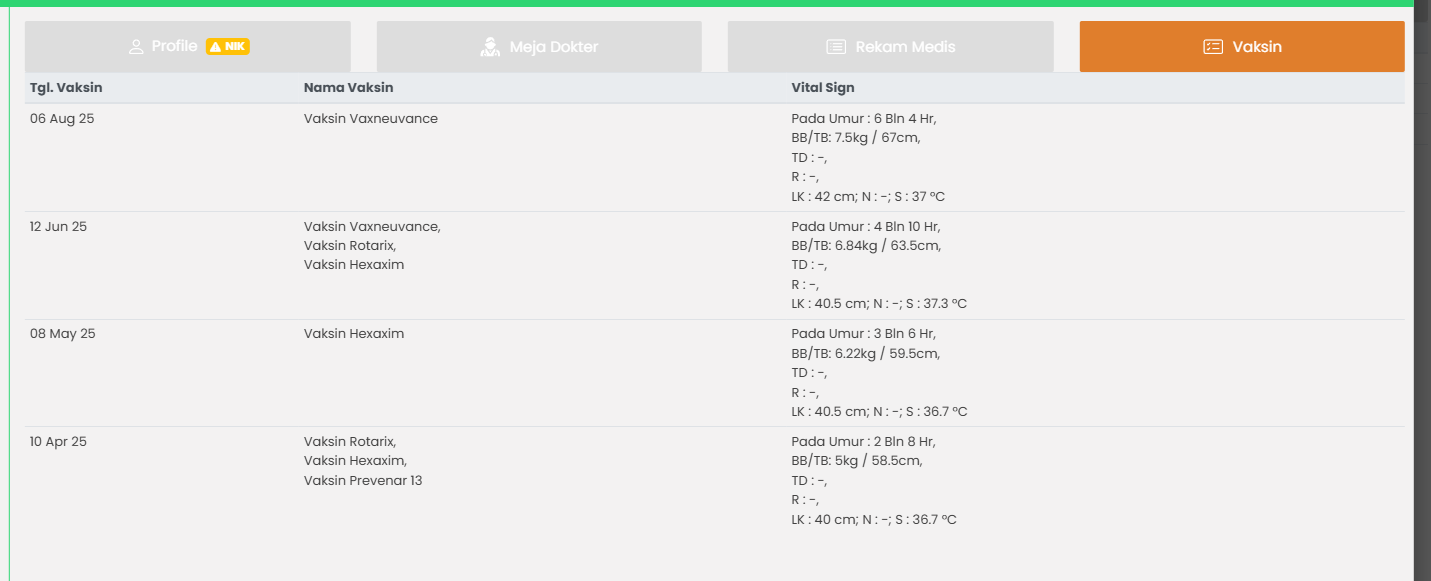
Task: Select the 08 May 25 vaccine date
Action: tap(62, 334)
